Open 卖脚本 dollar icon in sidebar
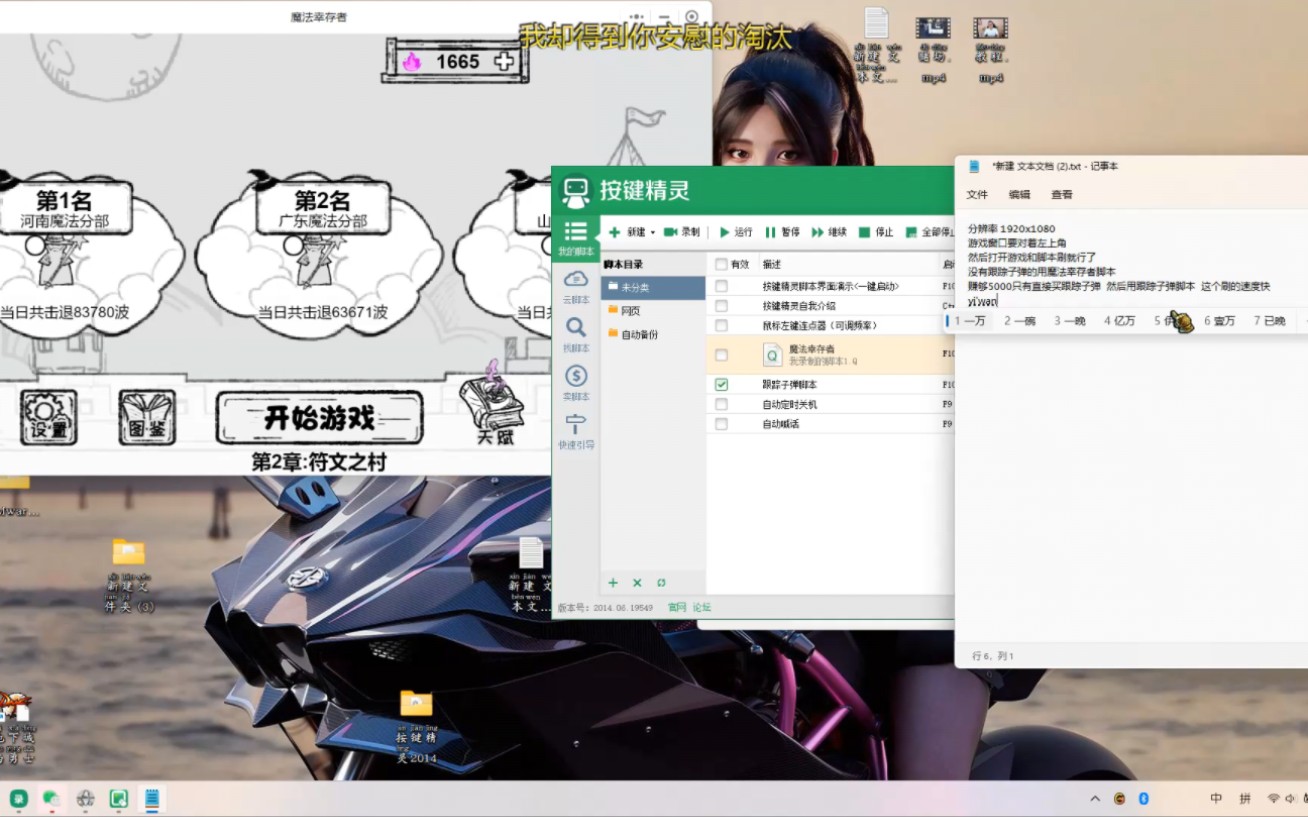The width and height of the screenshot is (1308, 817). coord(575,383)
